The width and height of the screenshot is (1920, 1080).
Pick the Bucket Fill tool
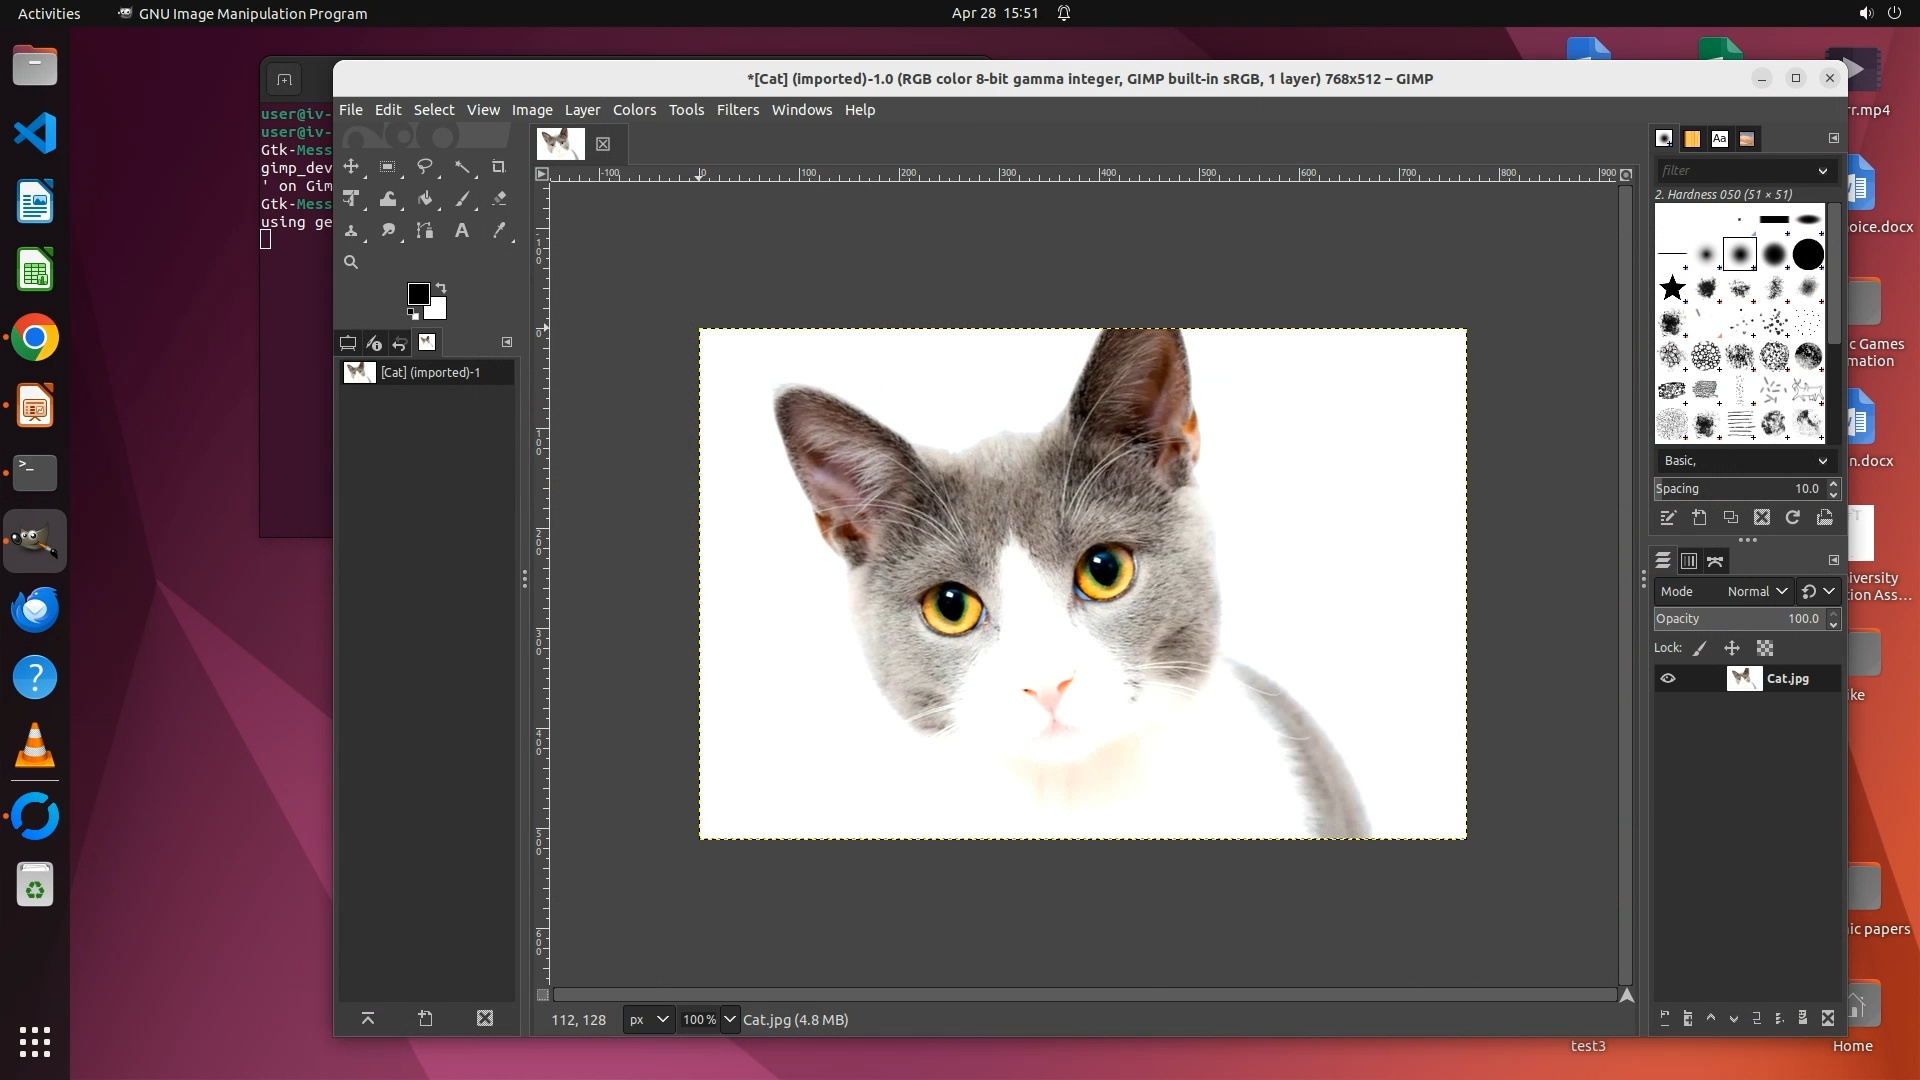click(425, 199)
